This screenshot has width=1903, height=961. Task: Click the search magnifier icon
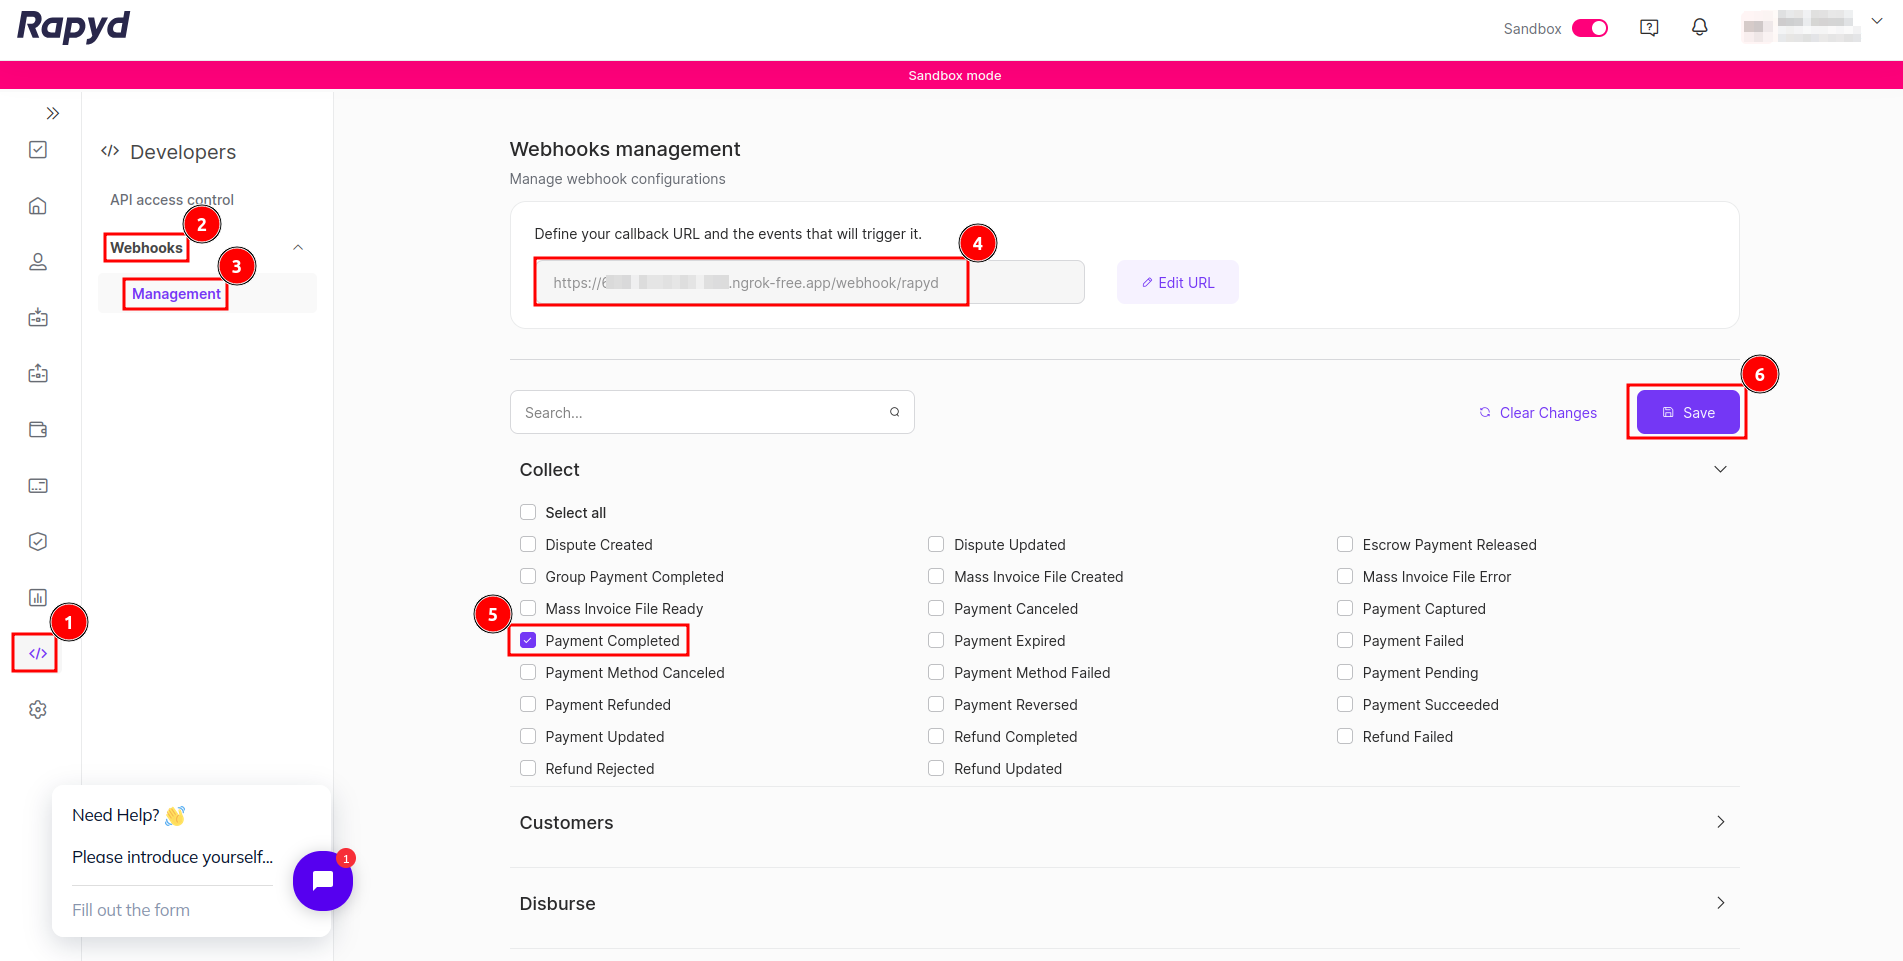895,412
